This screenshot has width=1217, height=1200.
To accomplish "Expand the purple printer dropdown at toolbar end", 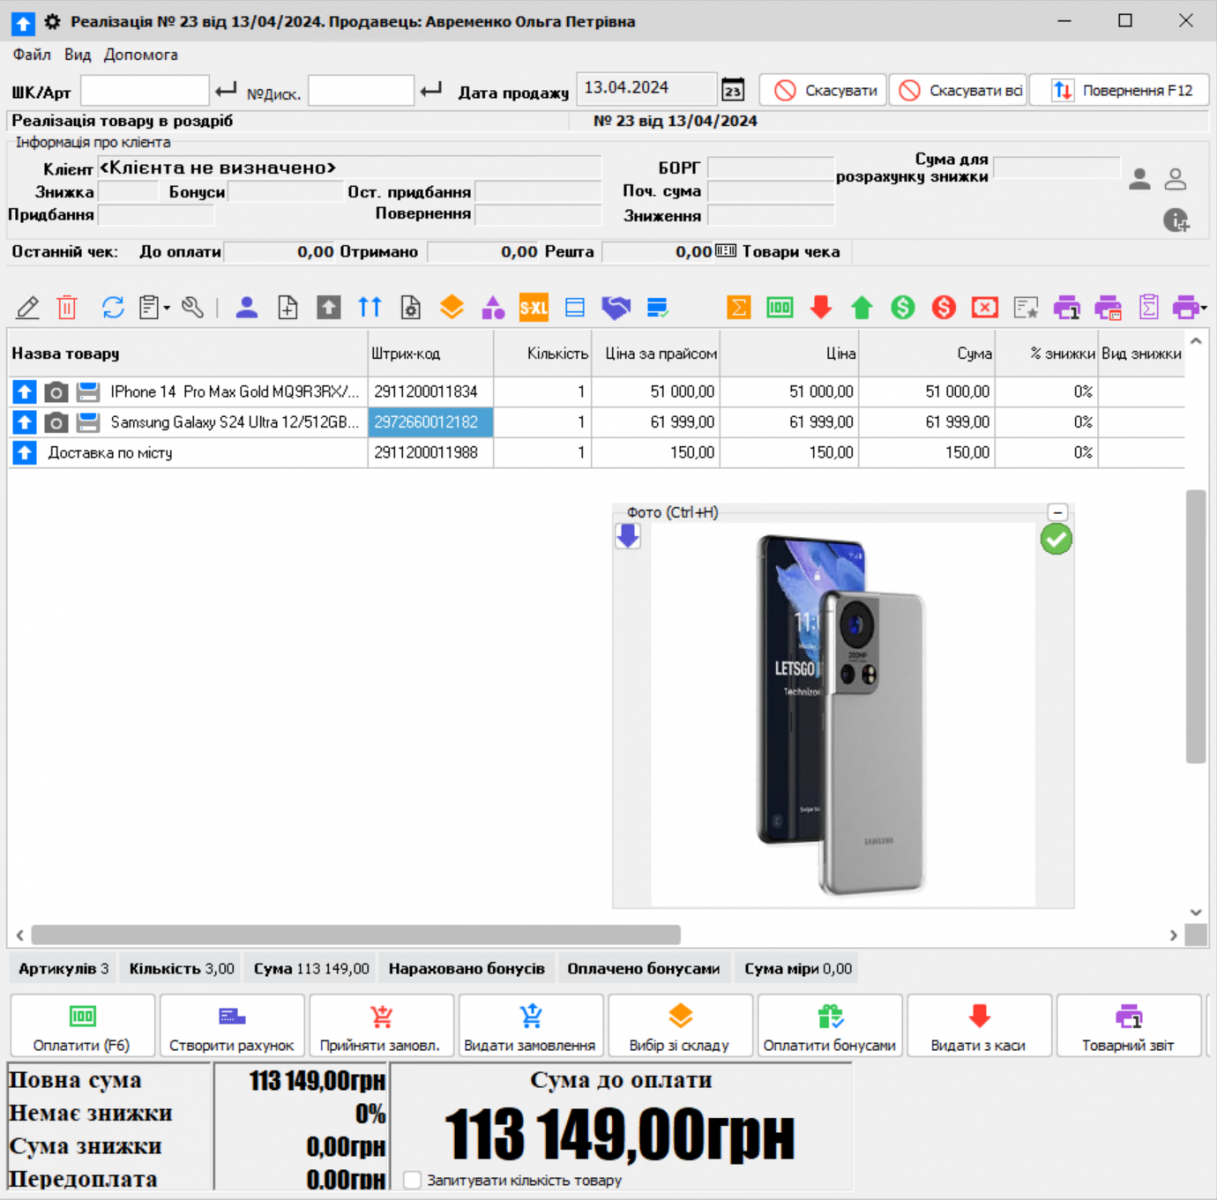I will (x=1204, y=308).
